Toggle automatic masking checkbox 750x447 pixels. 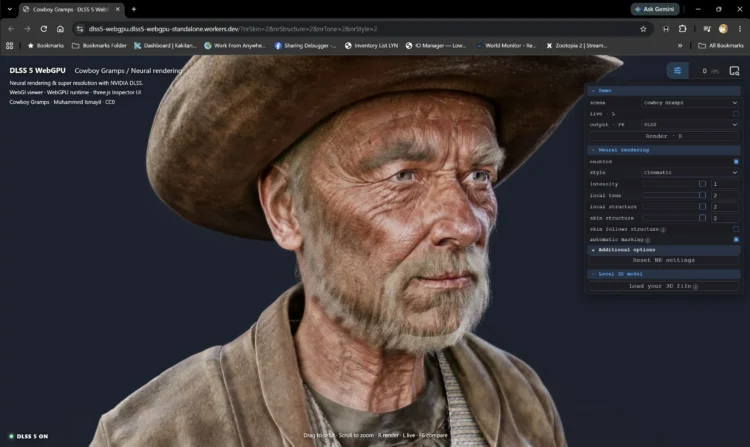coord(736,240)
